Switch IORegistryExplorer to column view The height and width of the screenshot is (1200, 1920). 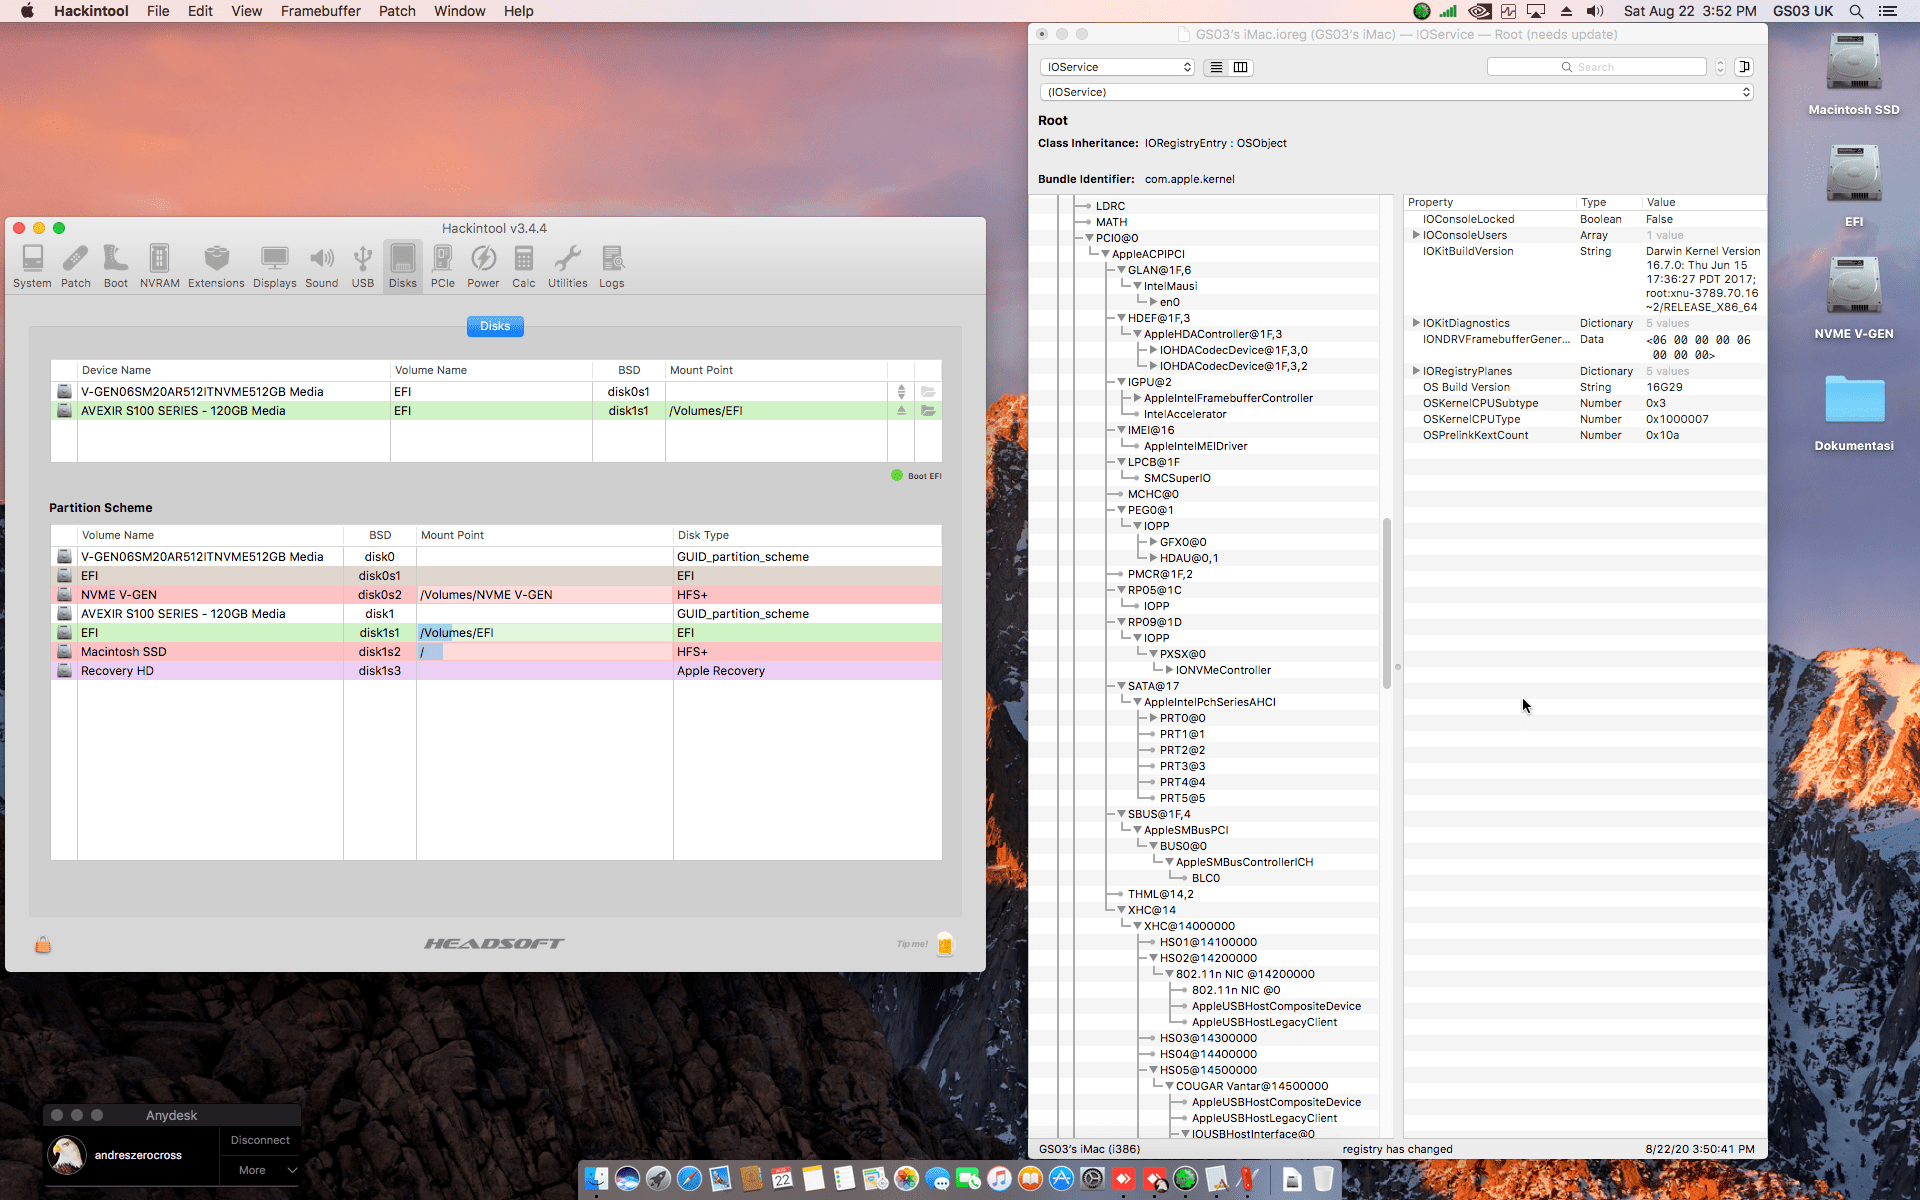pos(1241,67)
